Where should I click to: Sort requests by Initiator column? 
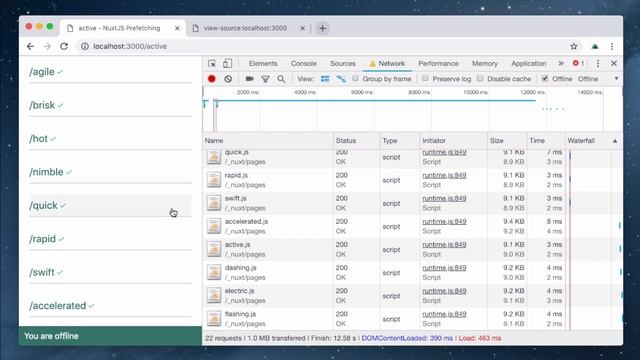click(453, 141)
